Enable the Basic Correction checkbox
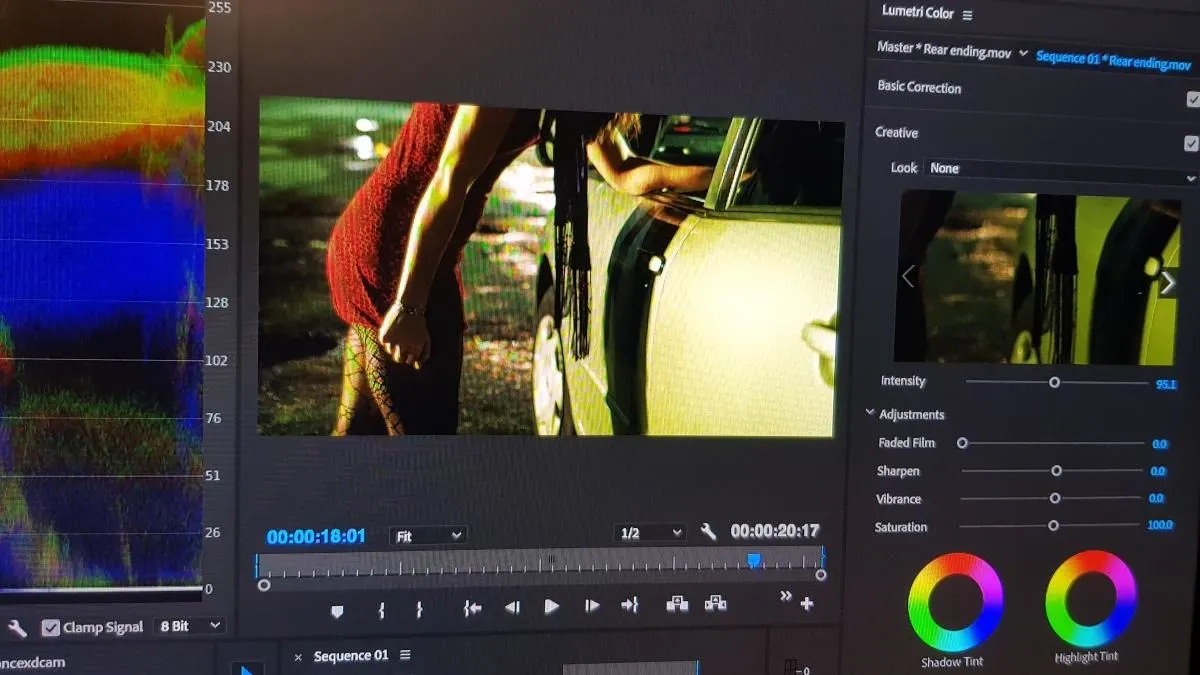 click(x=1192, y=99)
